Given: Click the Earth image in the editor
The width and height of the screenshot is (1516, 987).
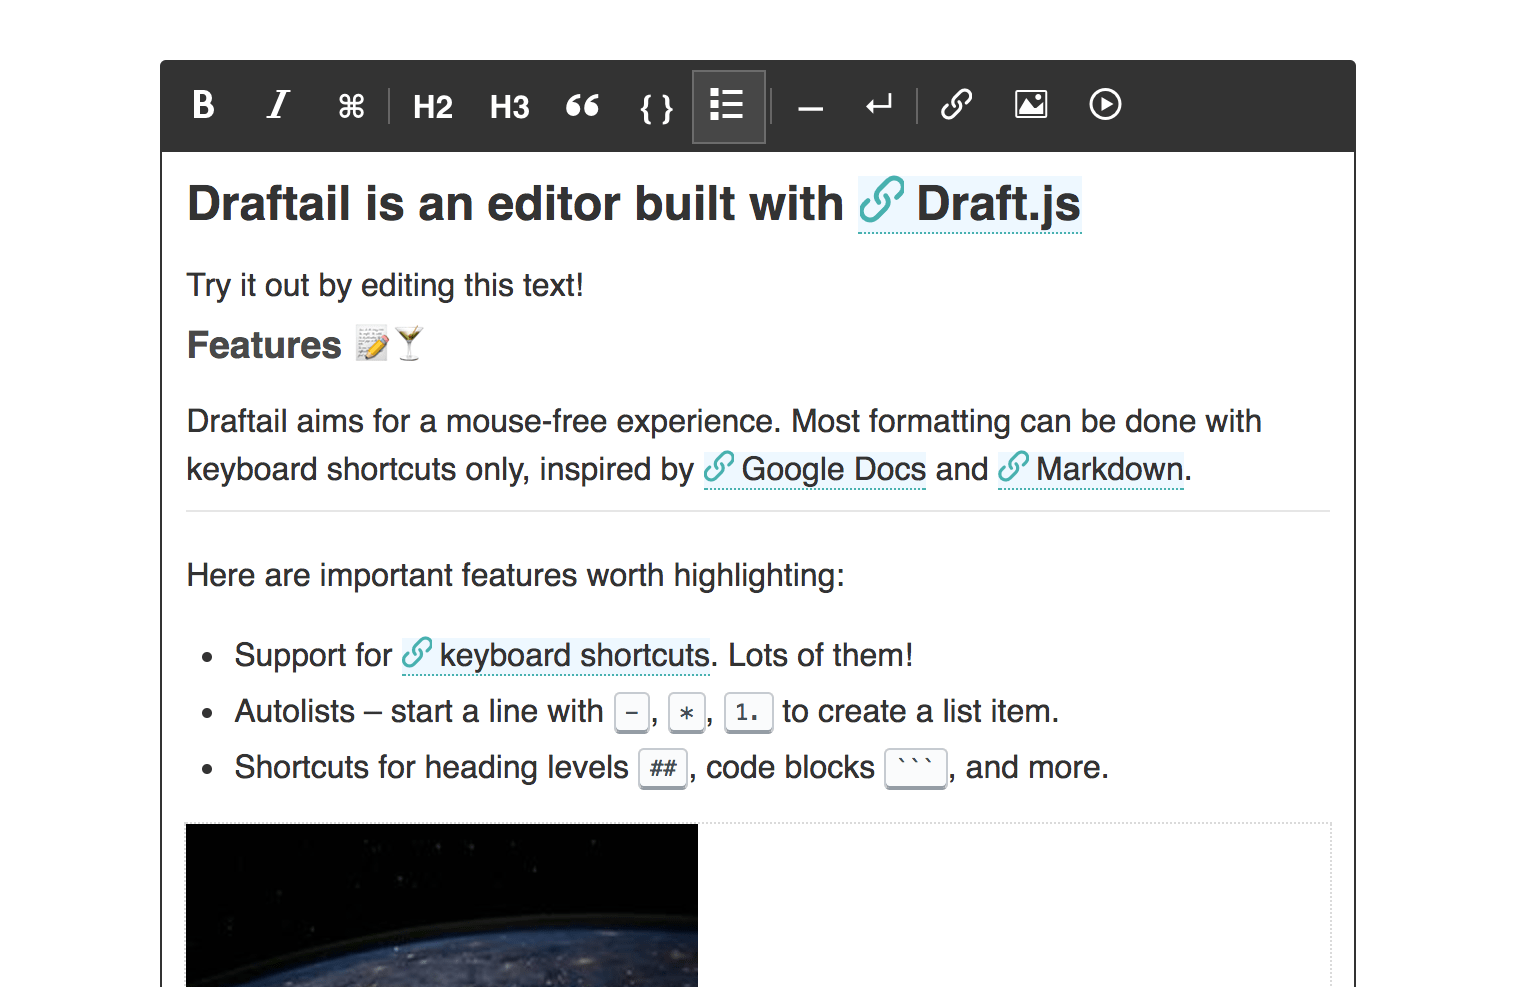Looking at the screenshot, I should tap(441, 905).
